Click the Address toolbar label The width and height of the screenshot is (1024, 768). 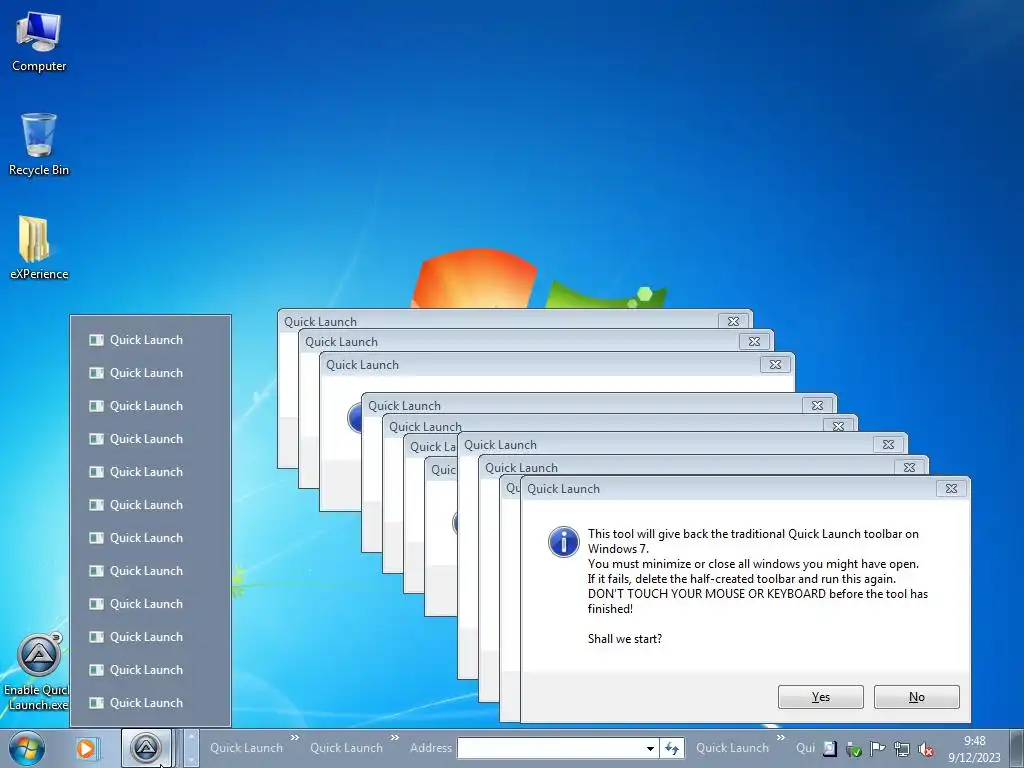pyautogui.click(x=430, y=748)
